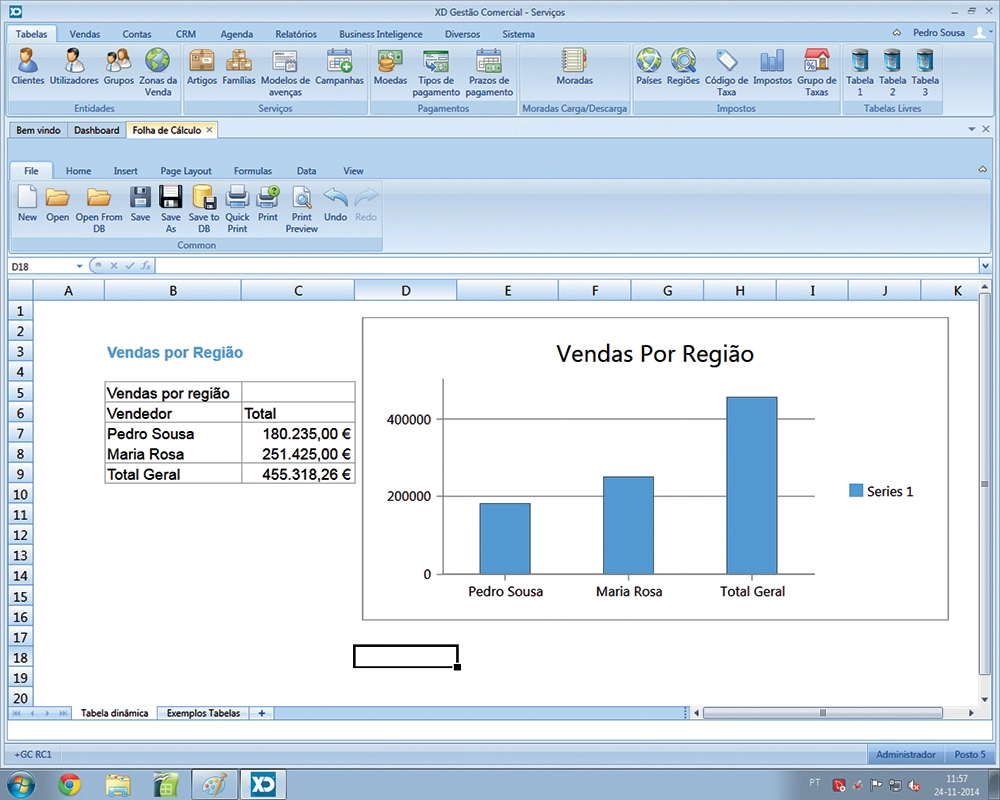
Task: Switch to the Exemplos Tabelas sheet
Action: [203, 713]
